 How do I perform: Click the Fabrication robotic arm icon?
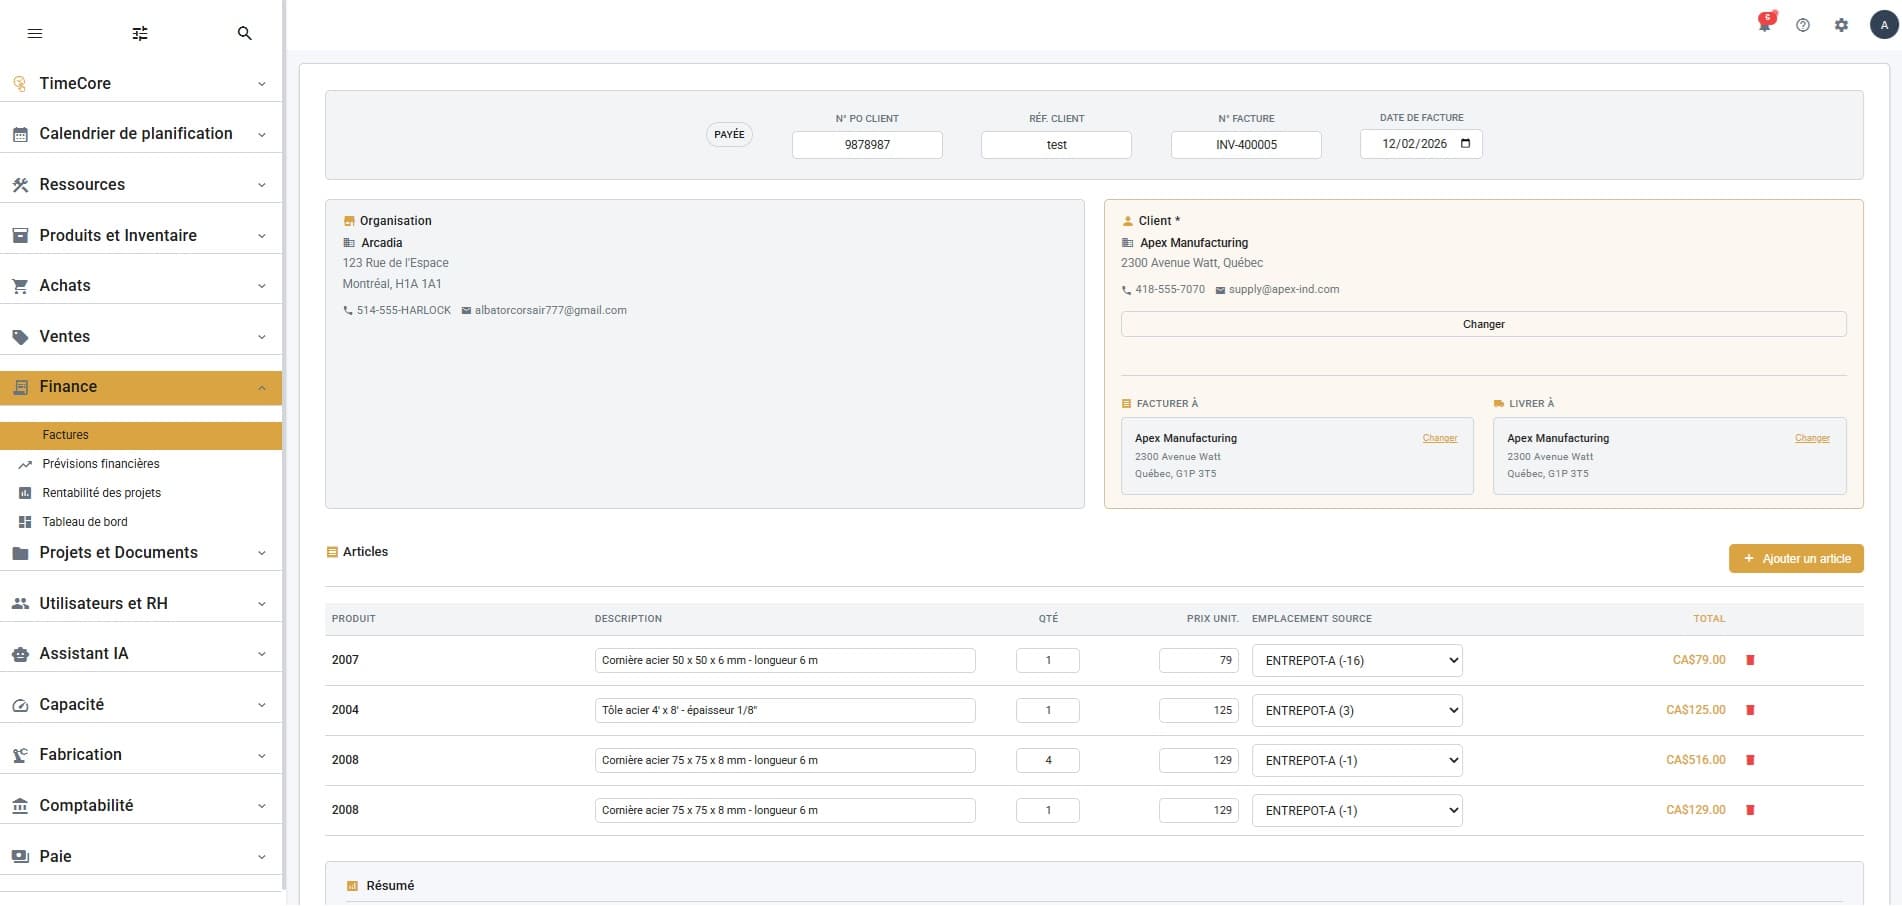coord(20,755)
